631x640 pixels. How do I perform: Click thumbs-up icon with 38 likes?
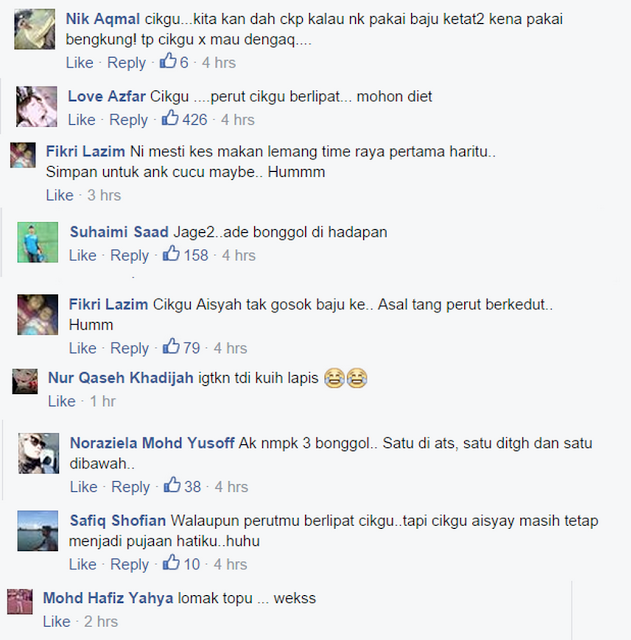pyautogui.click(x=172, y=485)
